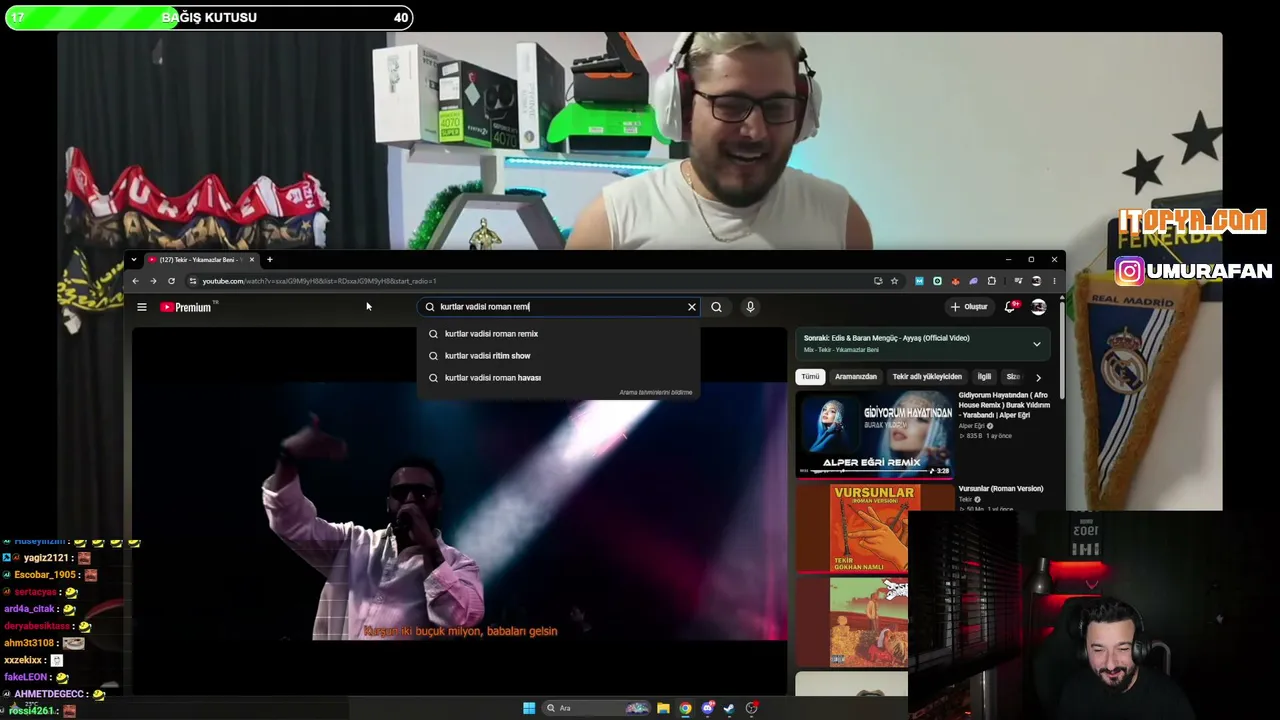Expand the Sonraki mix playlist panel
Image resolution: width=1280 pixels, height=720 pixels.
(x=1036, y=344)
